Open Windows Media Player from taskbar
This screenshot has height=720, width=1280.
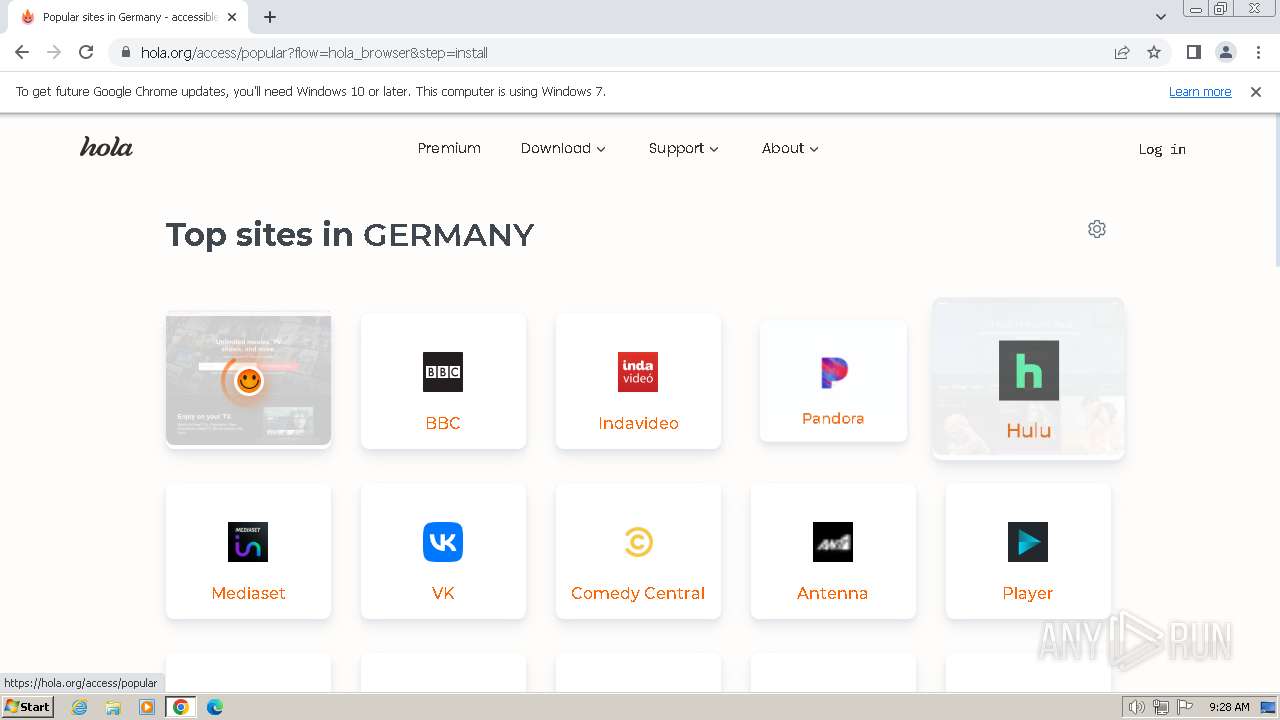(147, 707)
